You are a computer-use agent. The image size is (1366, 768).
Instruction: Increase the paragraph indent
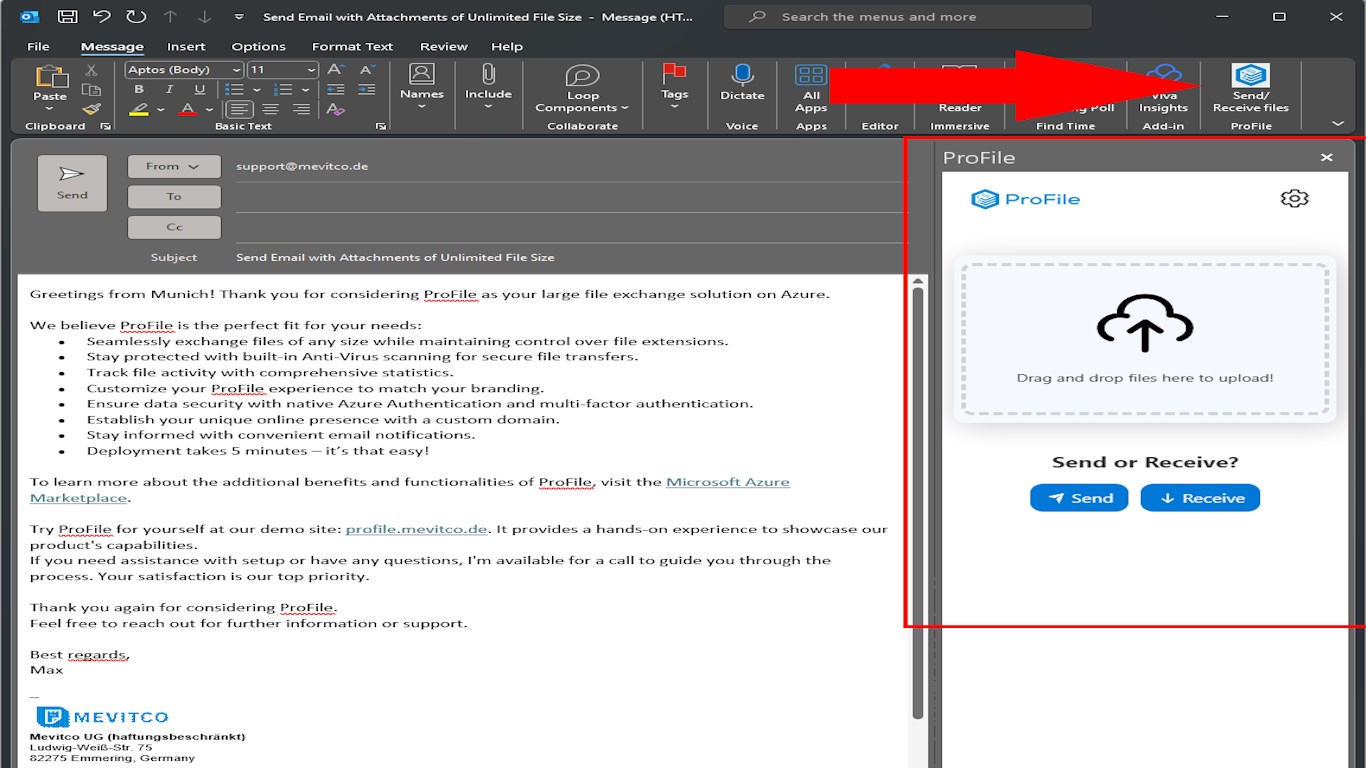pyautogui.click(x=367, y=90)
